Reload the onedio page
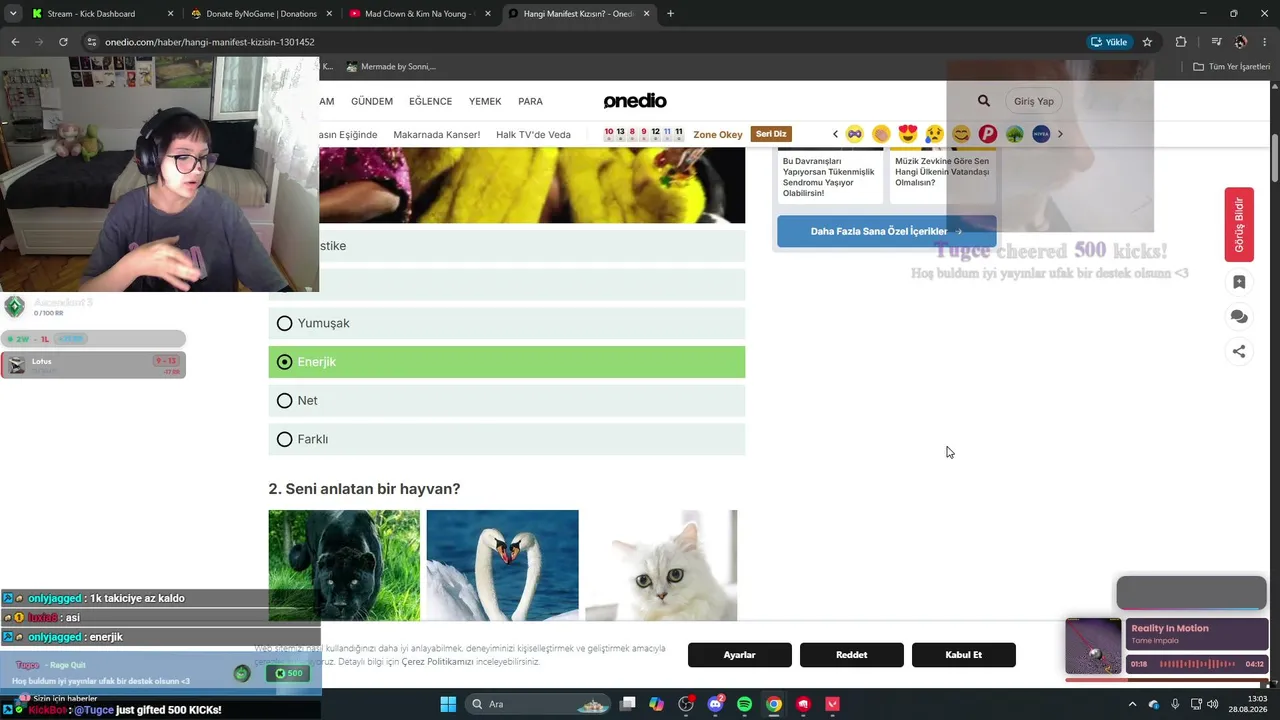 coord(63,42)
